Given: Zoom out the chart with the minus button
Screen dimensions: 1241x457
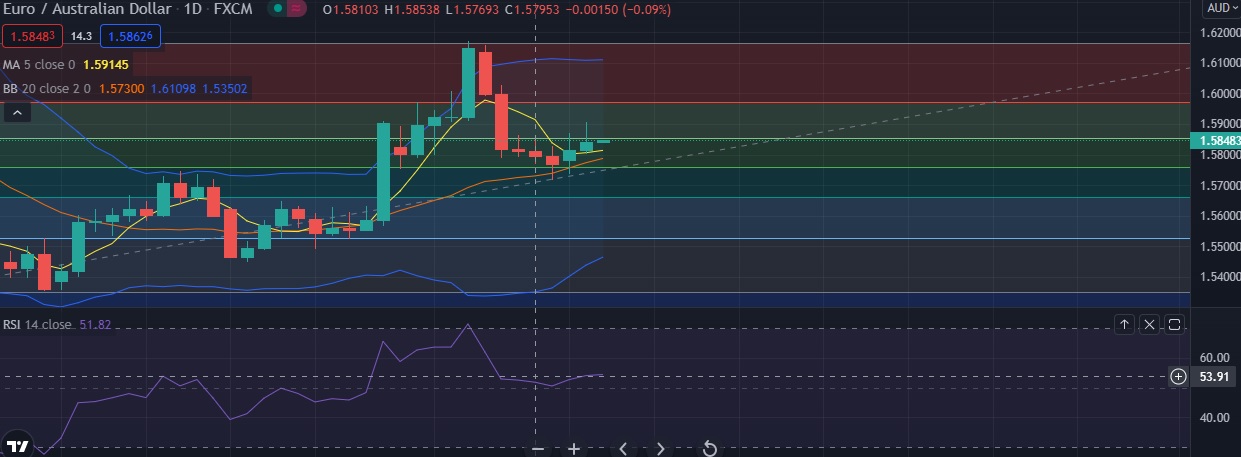Looking at the screenshot, I should pyautogui.click(x=538, y=449).
